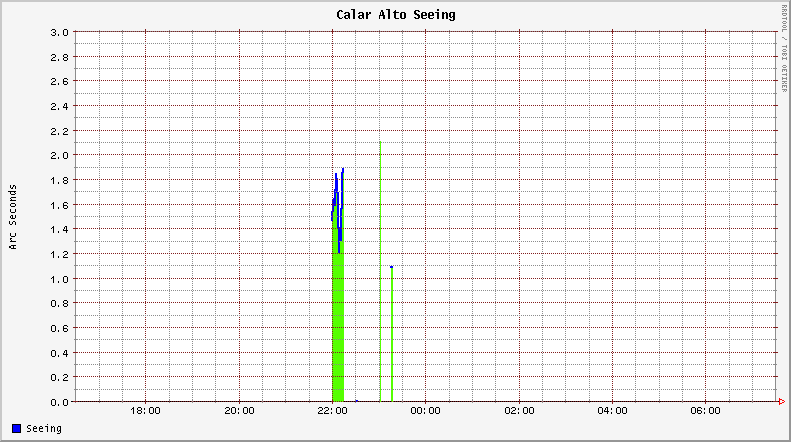791x442 pixels.
Task: Select the 02:00 time axis label
Action: click(x=519, y=411)
